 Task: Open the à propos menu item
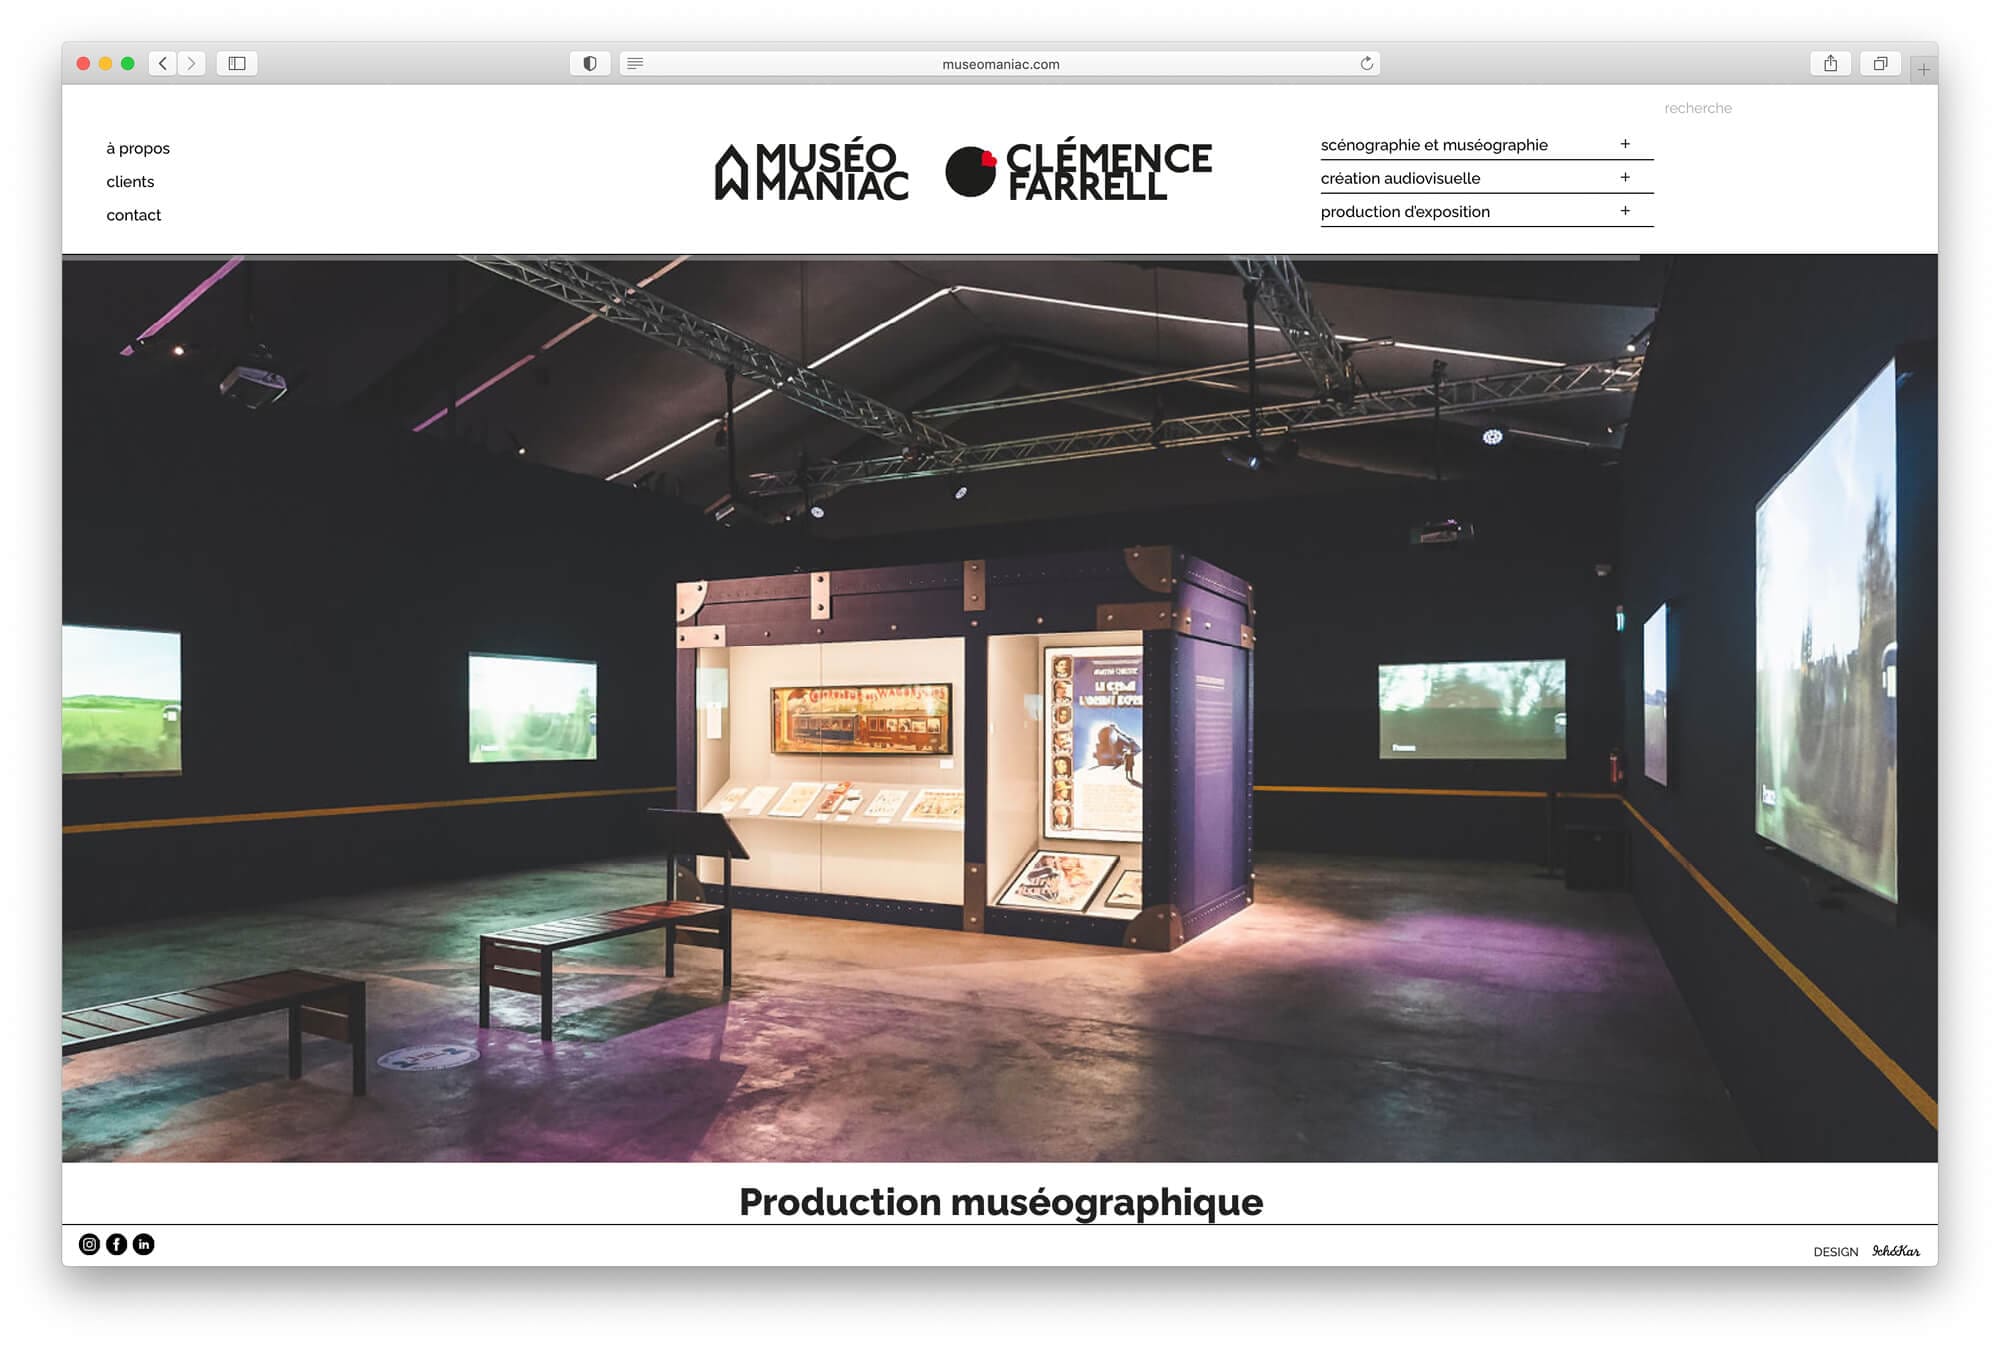click(x=138, y=148)
